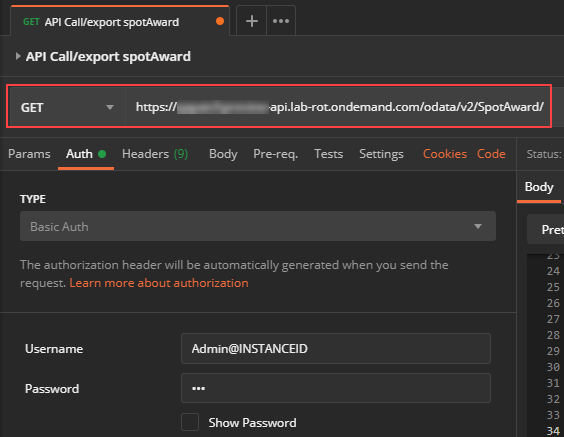The image size is (564, 437).
Task: Select the response Body tab
Action: (538, 187)
